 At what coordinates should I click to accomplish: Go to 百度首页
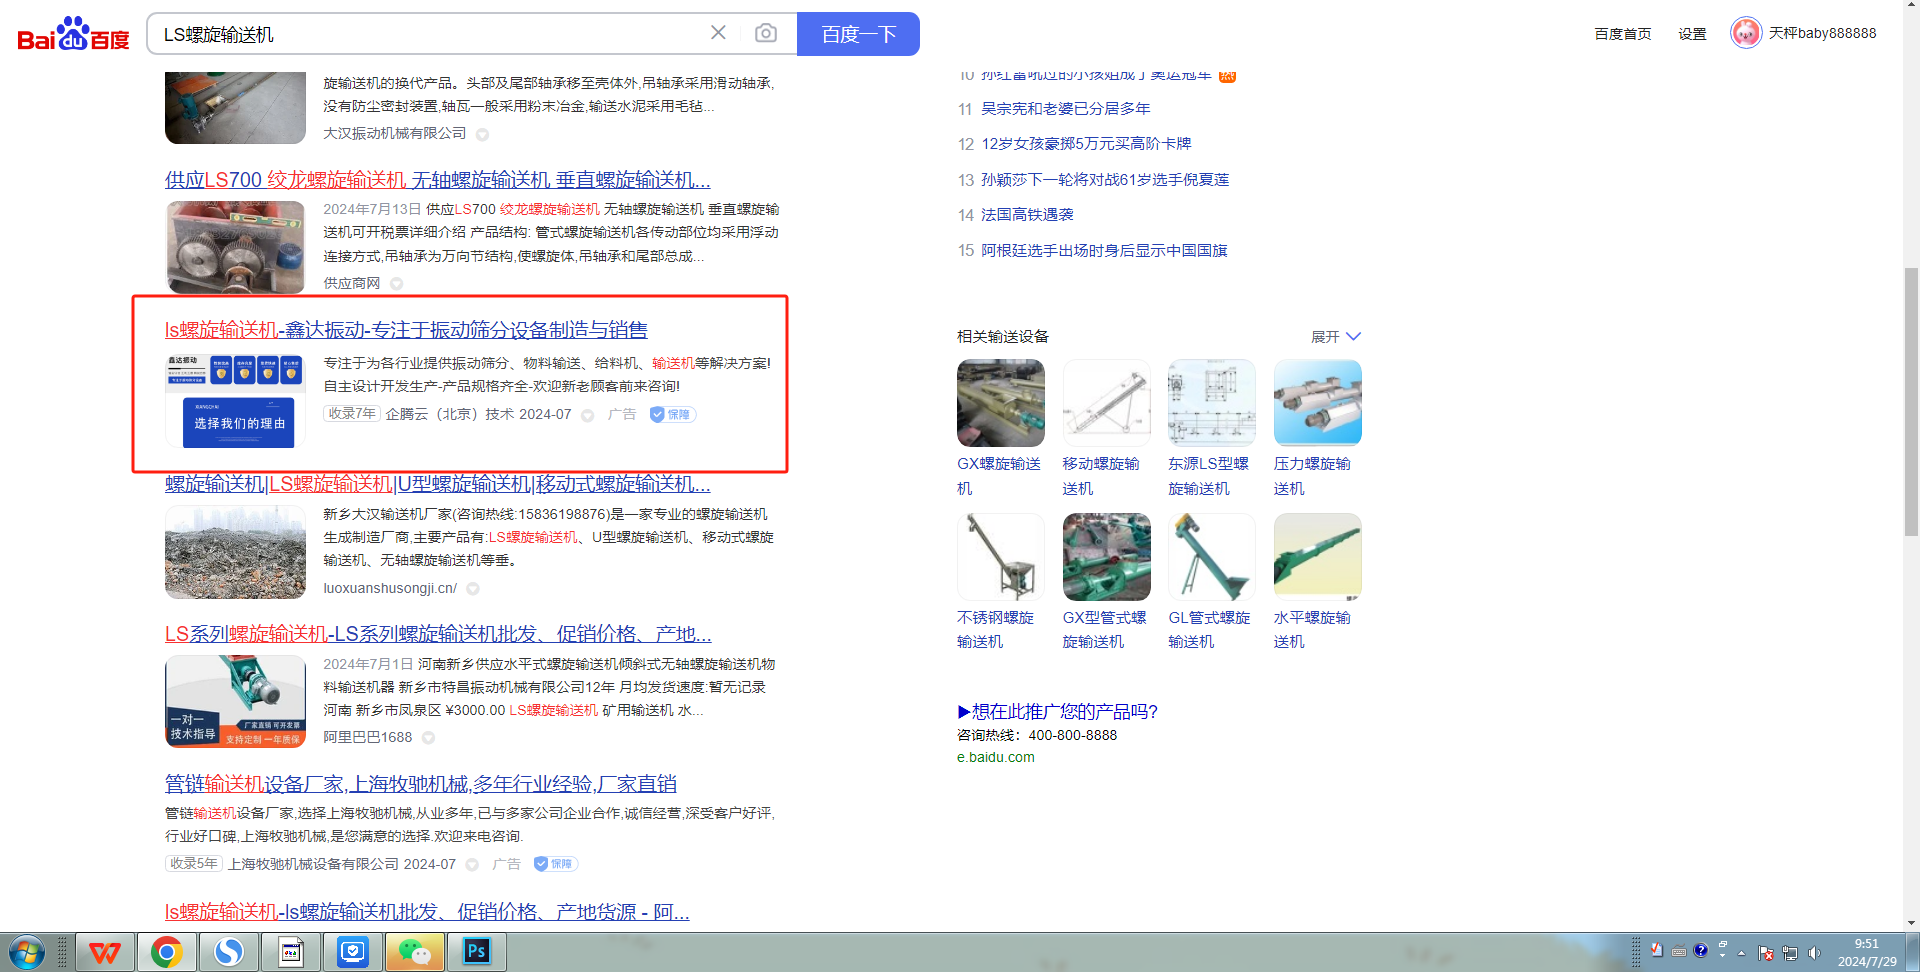(1623, 34)
